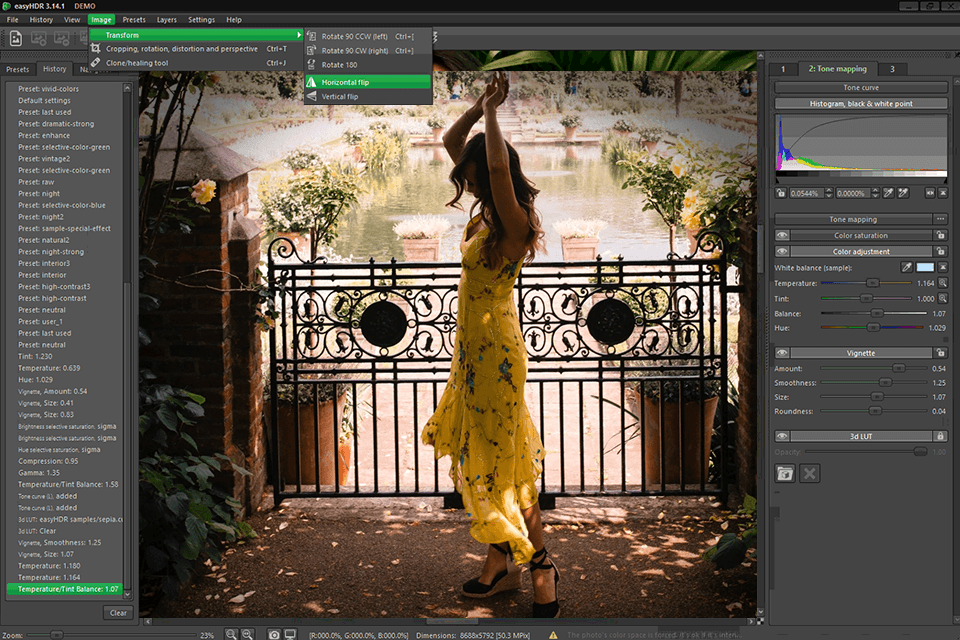Image resolution: width=960 pixels, height=640 pixels.
Task: Click the new project icon in the toolbar
Action: click(14, 37)
